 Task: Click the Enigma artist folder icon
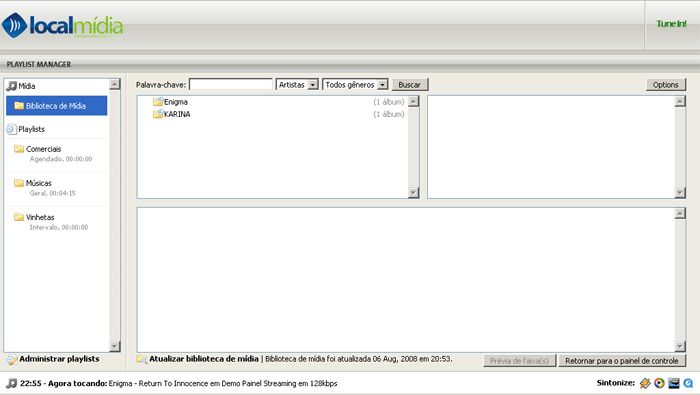point(158,102)
